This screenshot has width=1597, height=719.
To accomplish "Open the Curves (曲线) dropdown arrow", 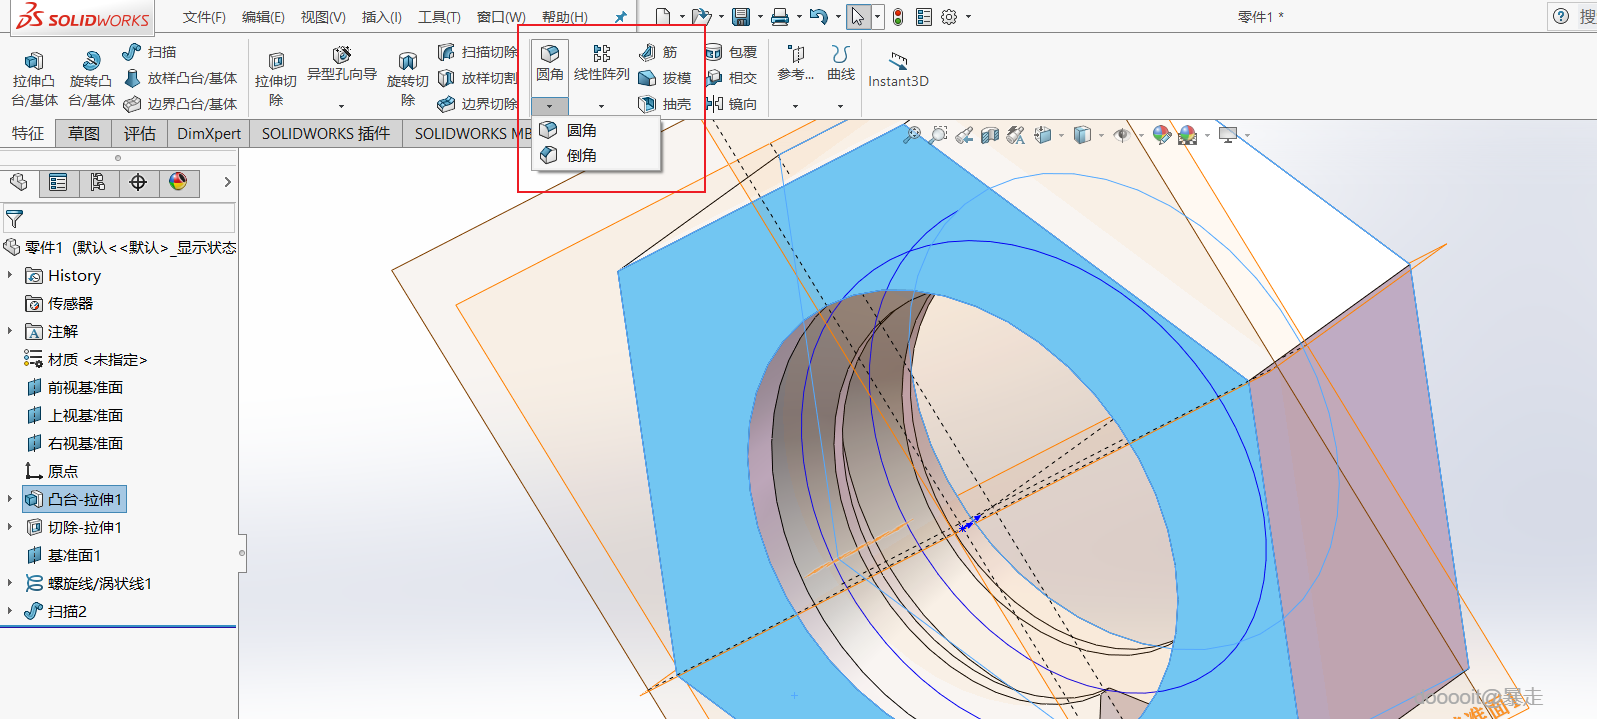I will click(x=840, y=105).
